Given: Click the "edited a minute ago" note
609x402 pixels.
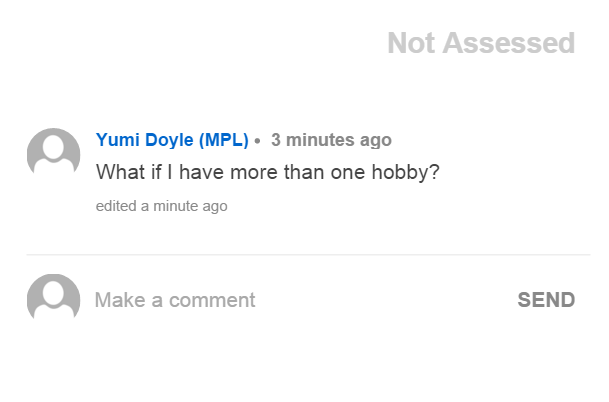Looking at the screenshot, I should tap(161, 206).
